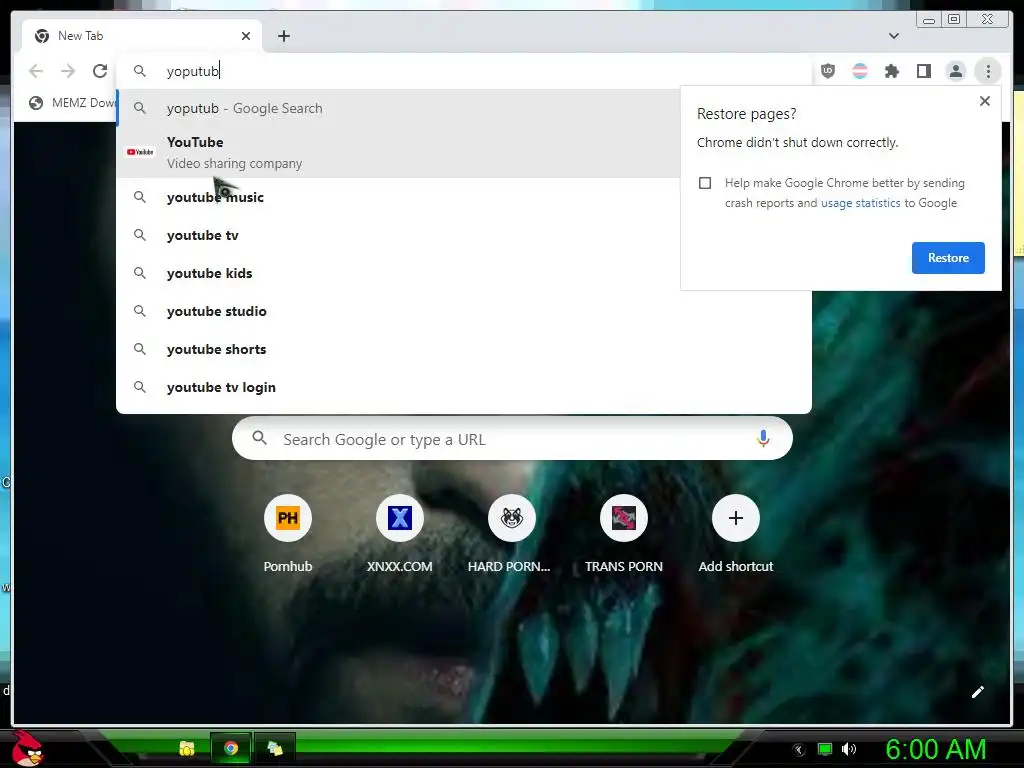Select the YouTube video sharing company suggestion
1024x768 pixels.
pyautogui.click(x=398, y=152)
